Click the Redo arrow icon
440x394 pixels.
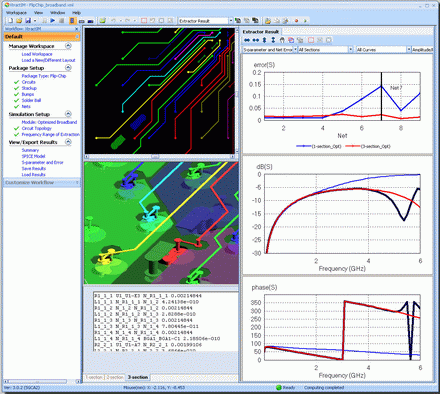click(x=127, y=21)
